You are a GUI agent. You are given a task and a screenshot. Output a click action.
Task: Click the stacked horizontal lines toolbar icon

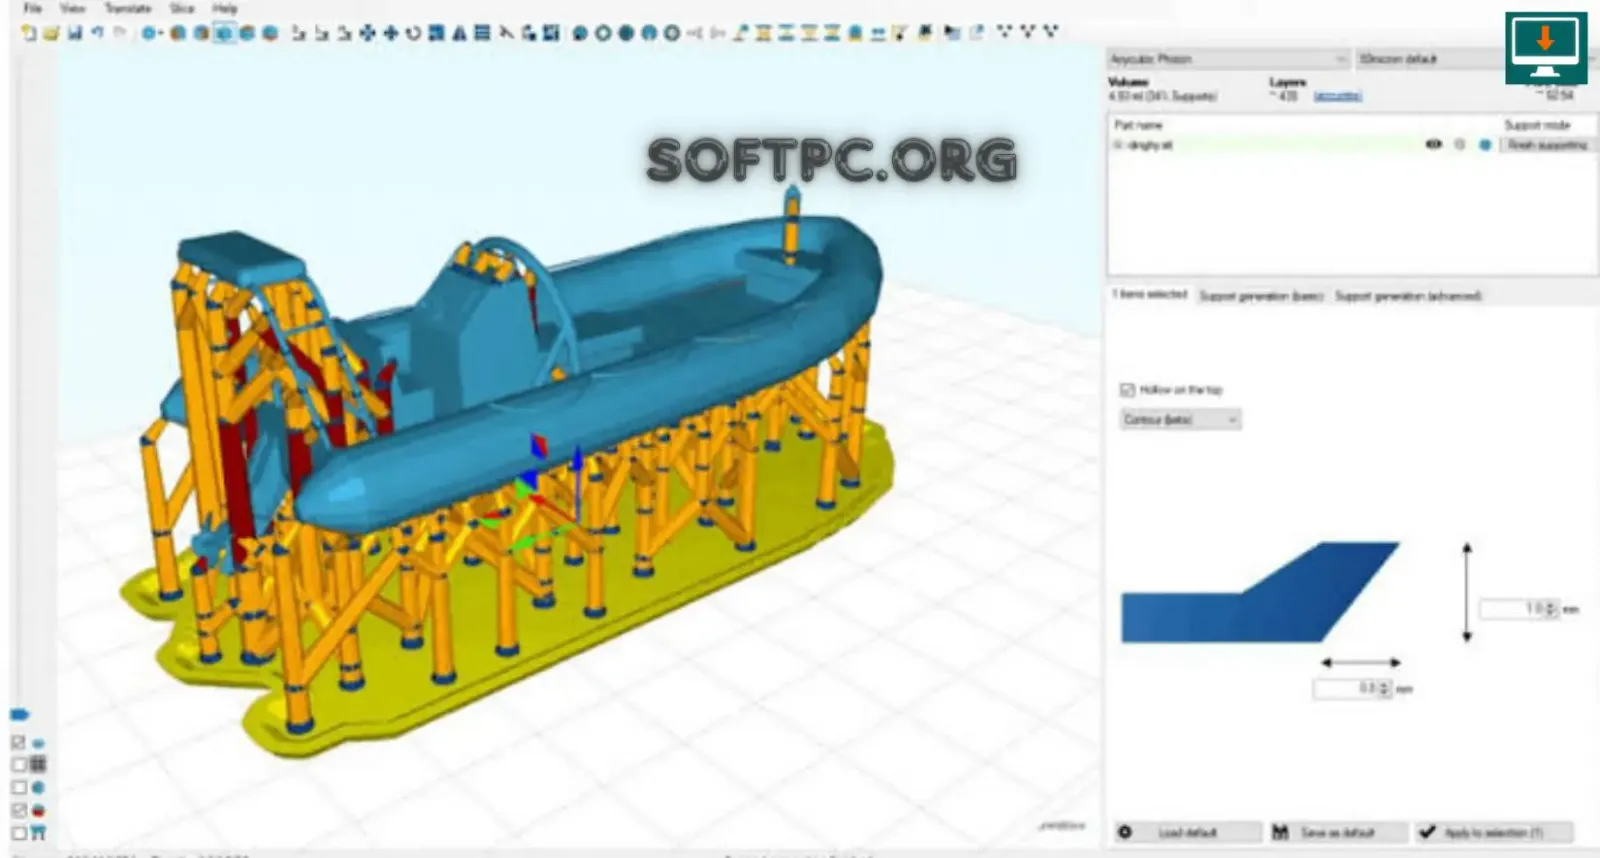coord(482,33)
